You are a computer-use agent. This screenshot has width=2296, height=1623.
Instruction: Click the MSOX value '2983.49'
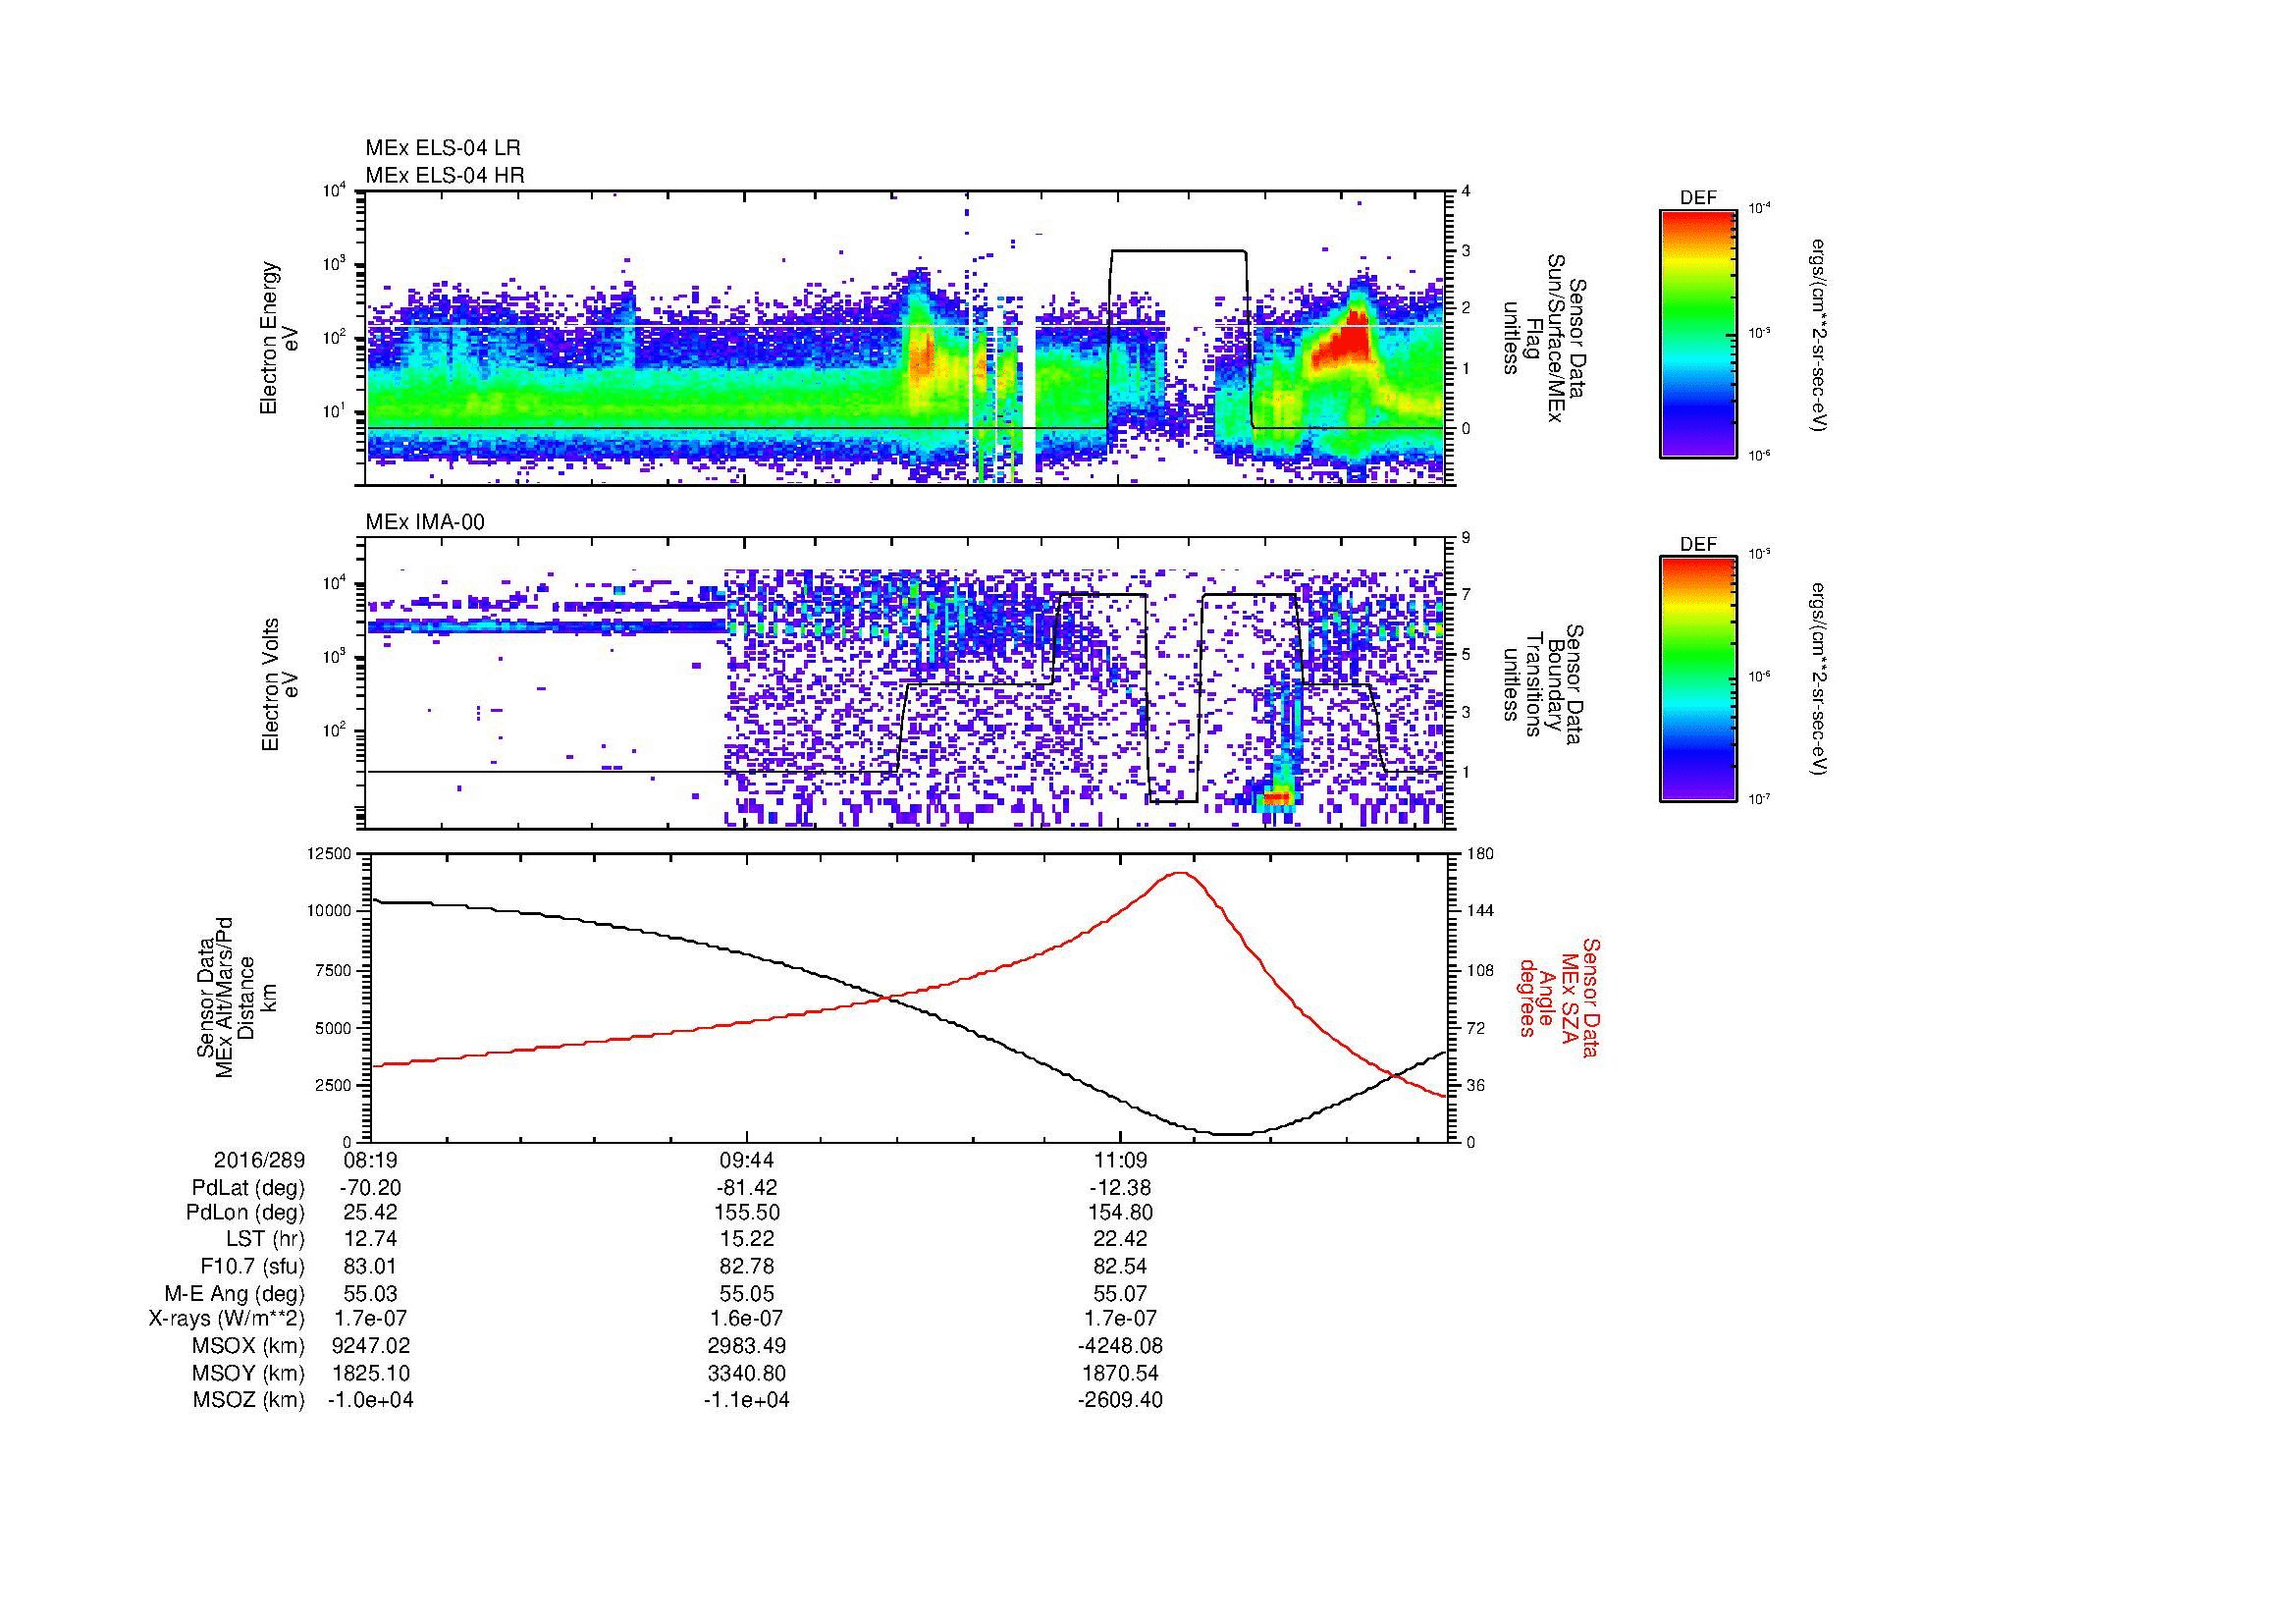747,1346
